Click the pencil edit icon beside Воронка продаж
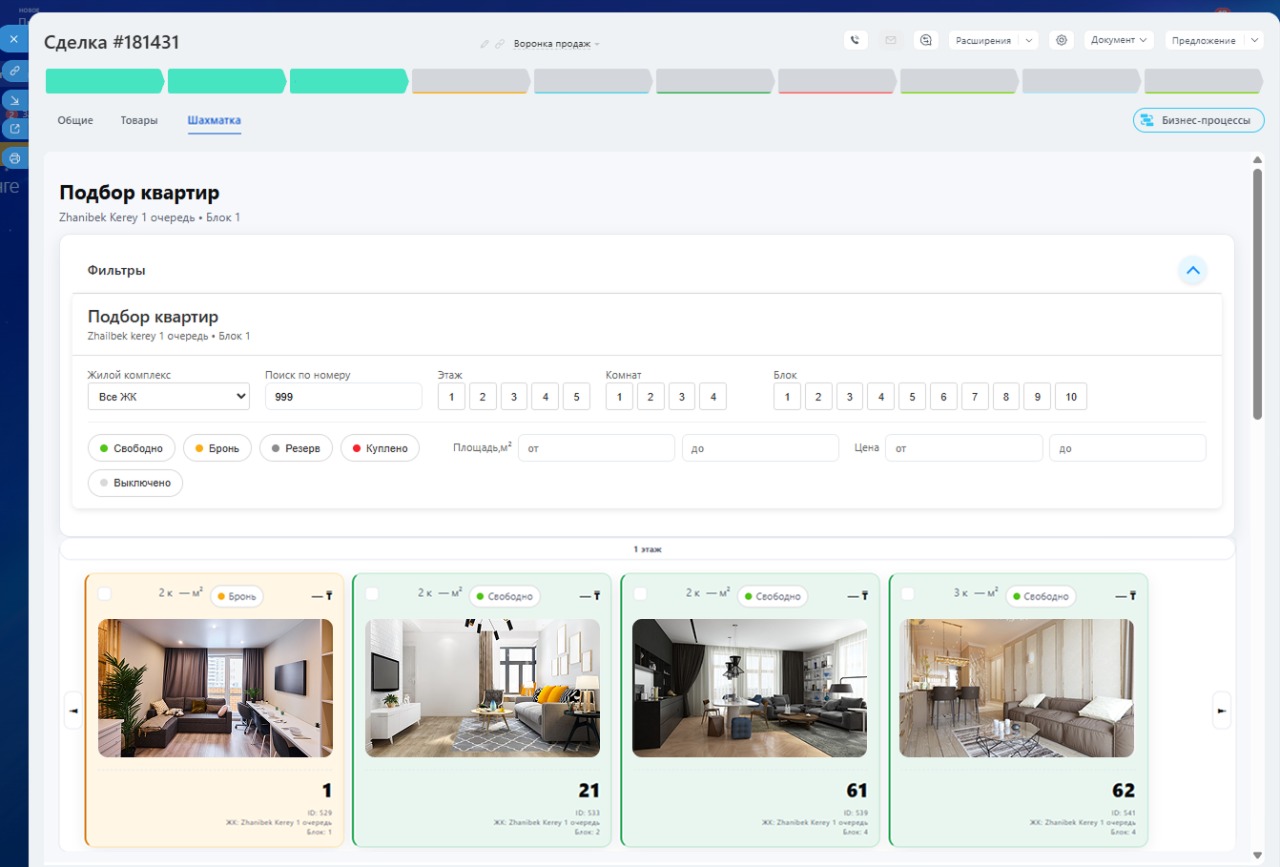Viewport: 1280px width, 867px height. [485, 44]
